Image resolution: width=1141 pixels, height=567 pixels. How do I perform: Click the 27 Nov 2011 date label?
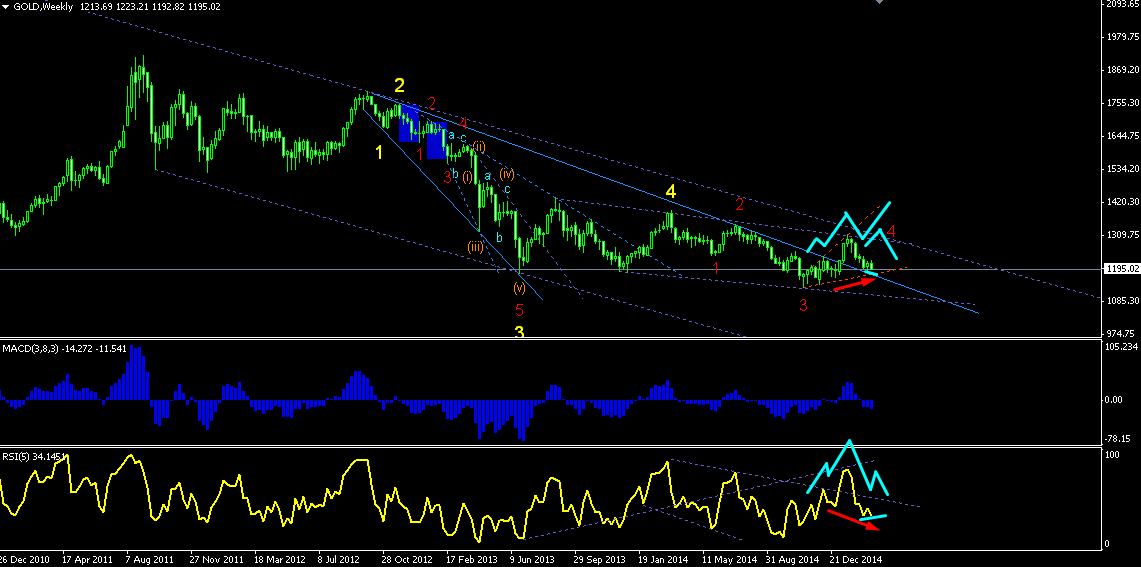[215, 560]
